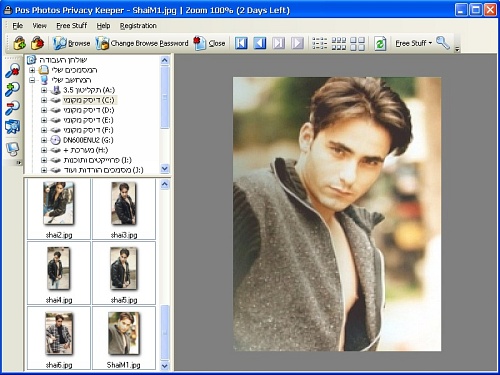Select the zoom out magnifier tool

pos(13,108)
